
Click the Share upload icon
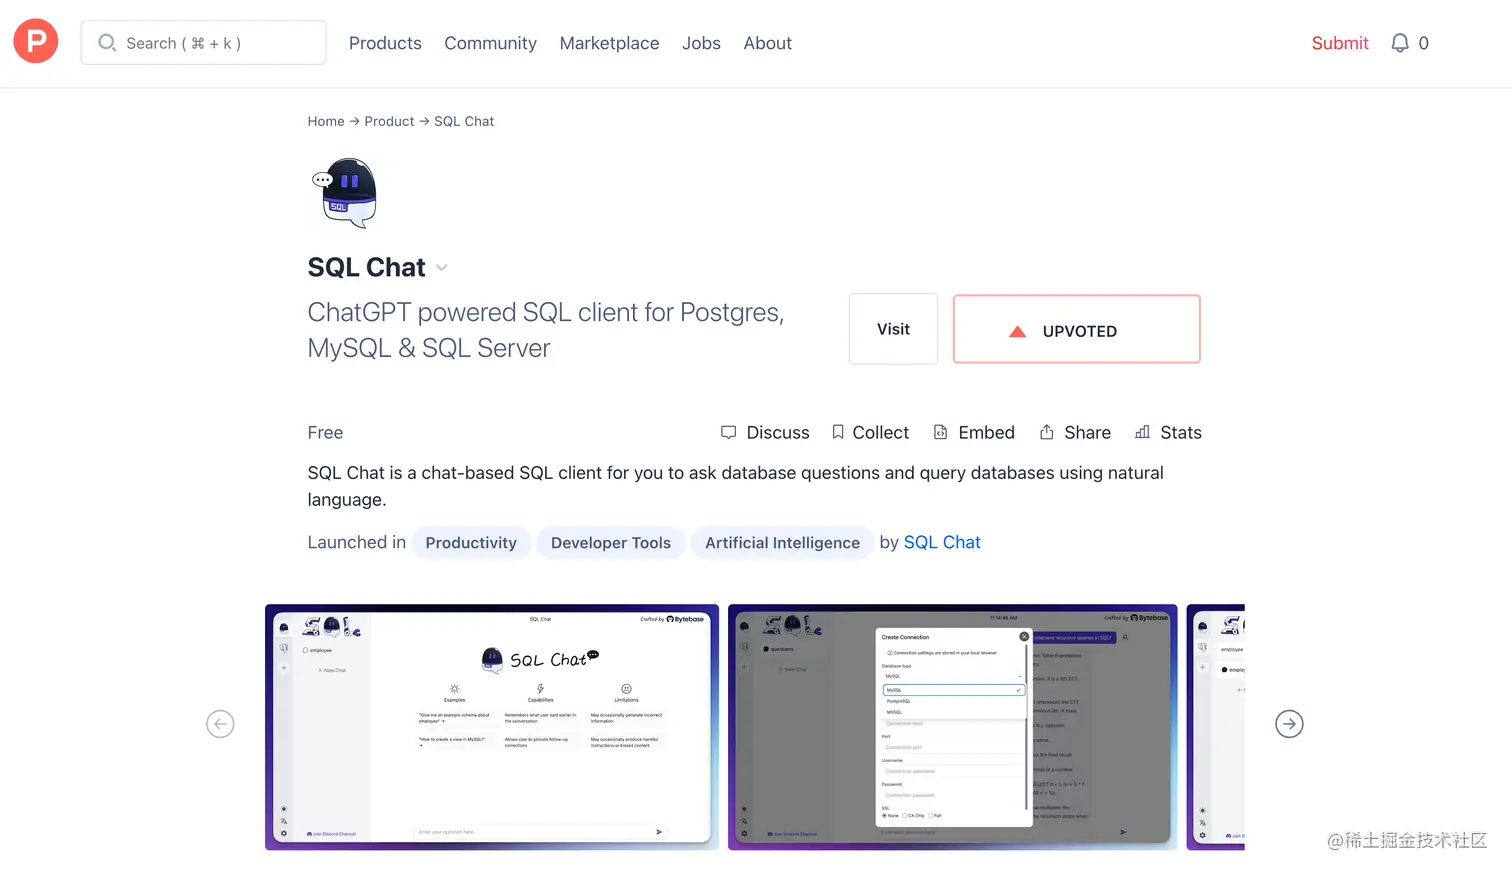(x=1046, y=432)
